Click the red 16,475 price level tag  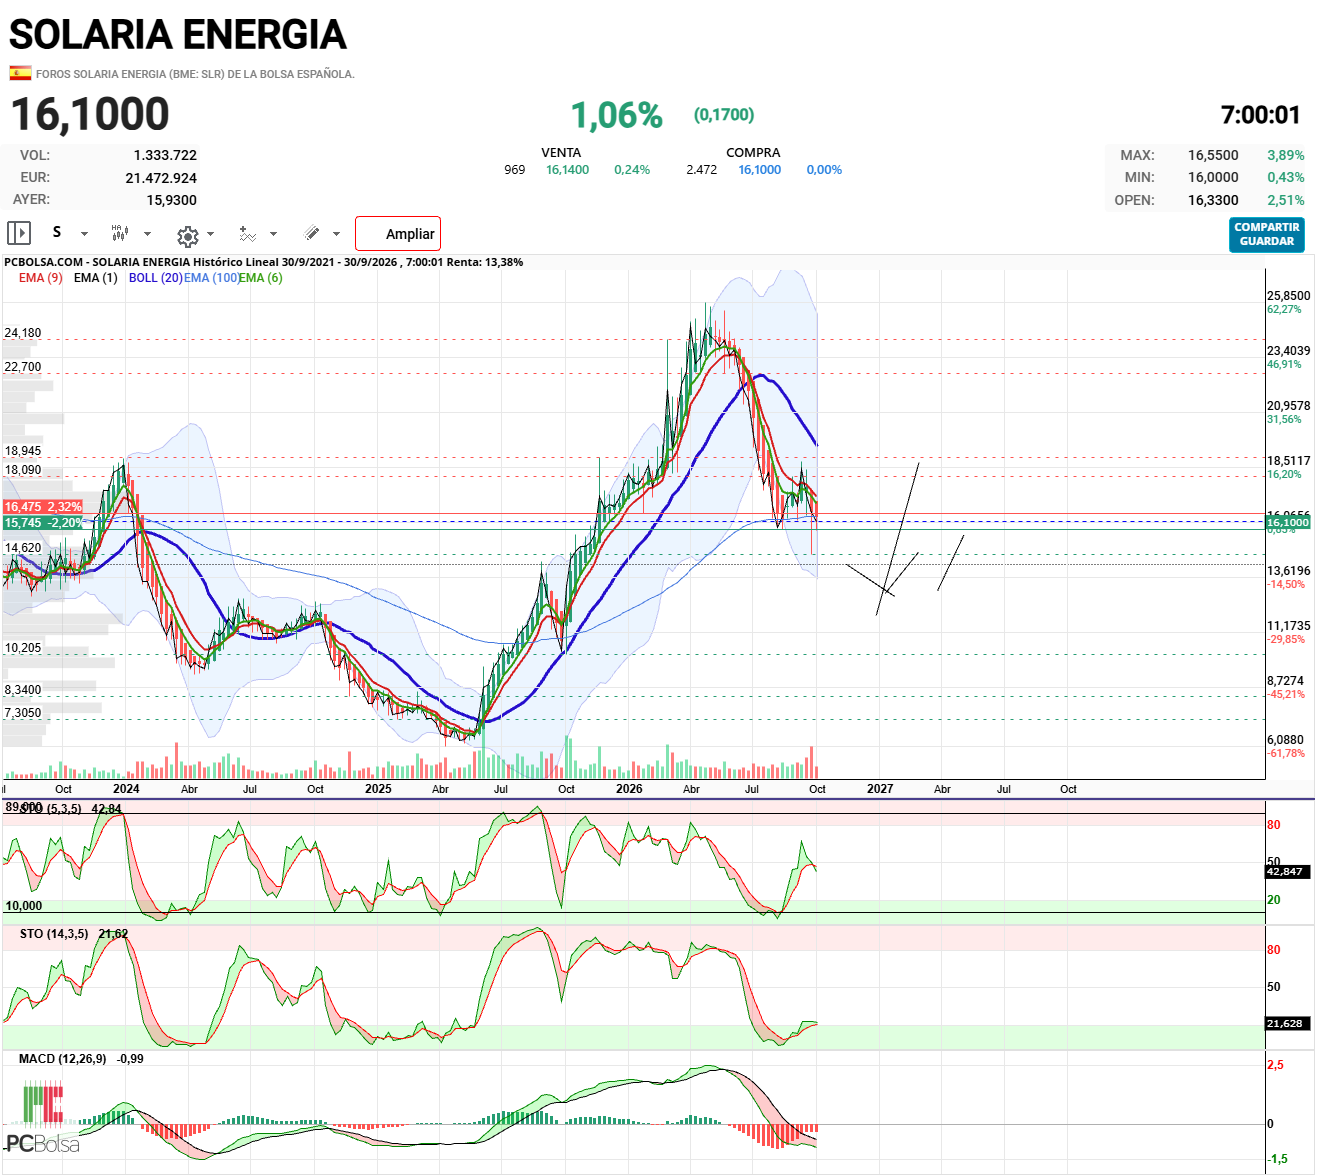point(43,508)
